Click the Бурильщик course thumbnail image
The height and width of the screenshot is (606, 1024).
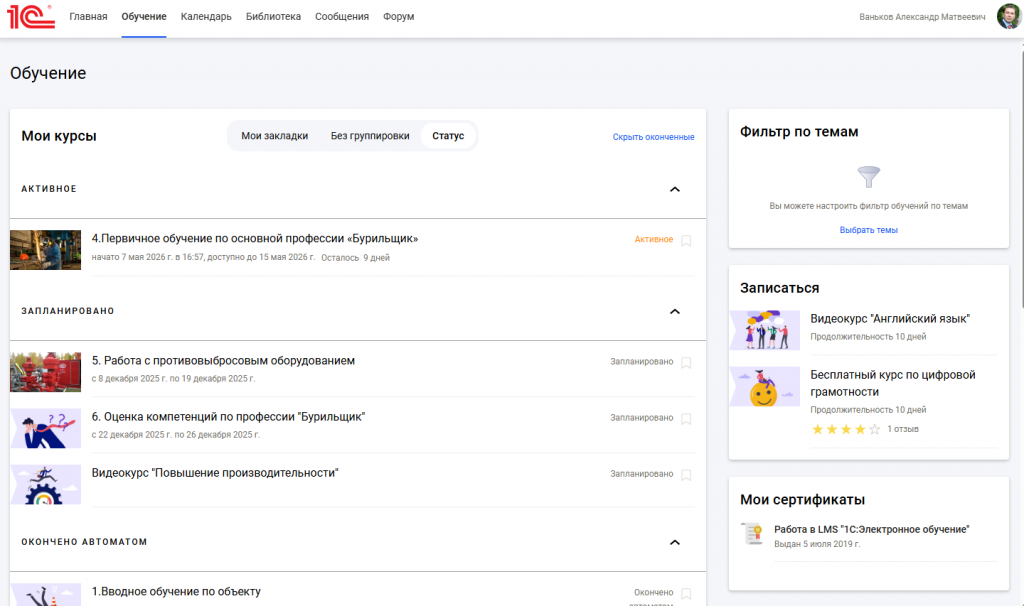pyautogui.click(x=46, y=250)
